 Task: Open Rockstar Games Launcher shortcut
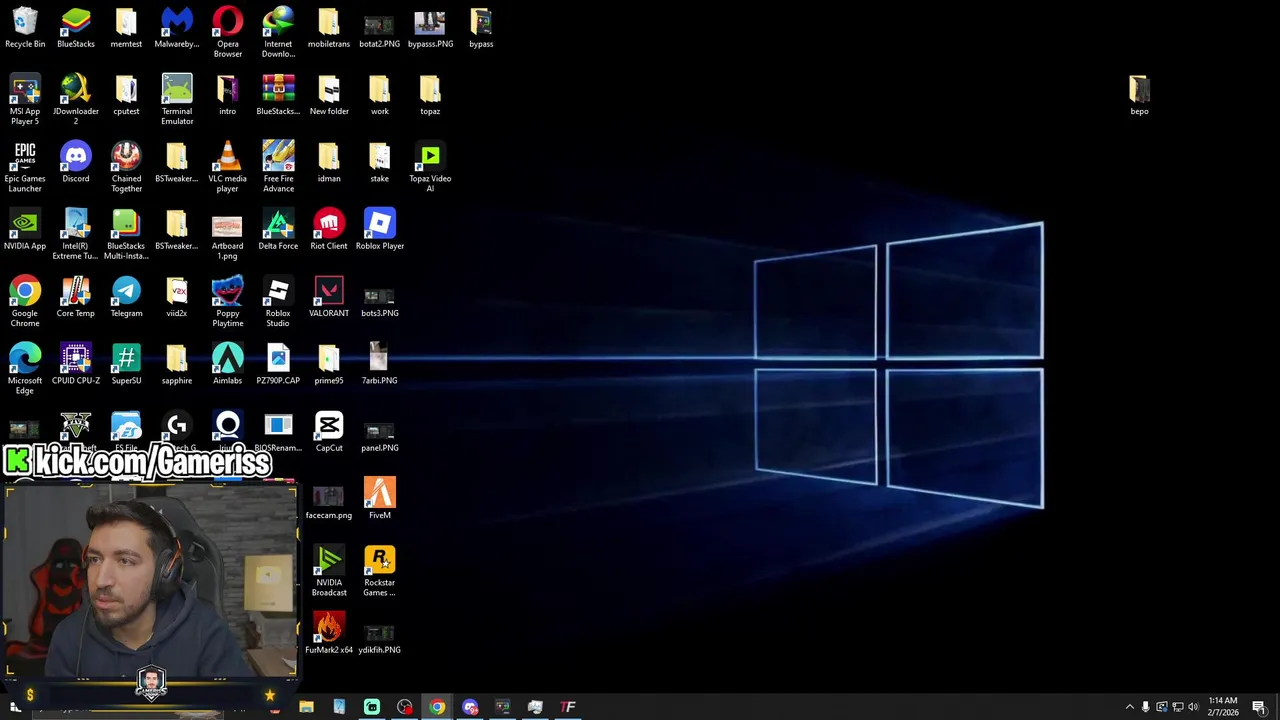click(x=379, y=570)
